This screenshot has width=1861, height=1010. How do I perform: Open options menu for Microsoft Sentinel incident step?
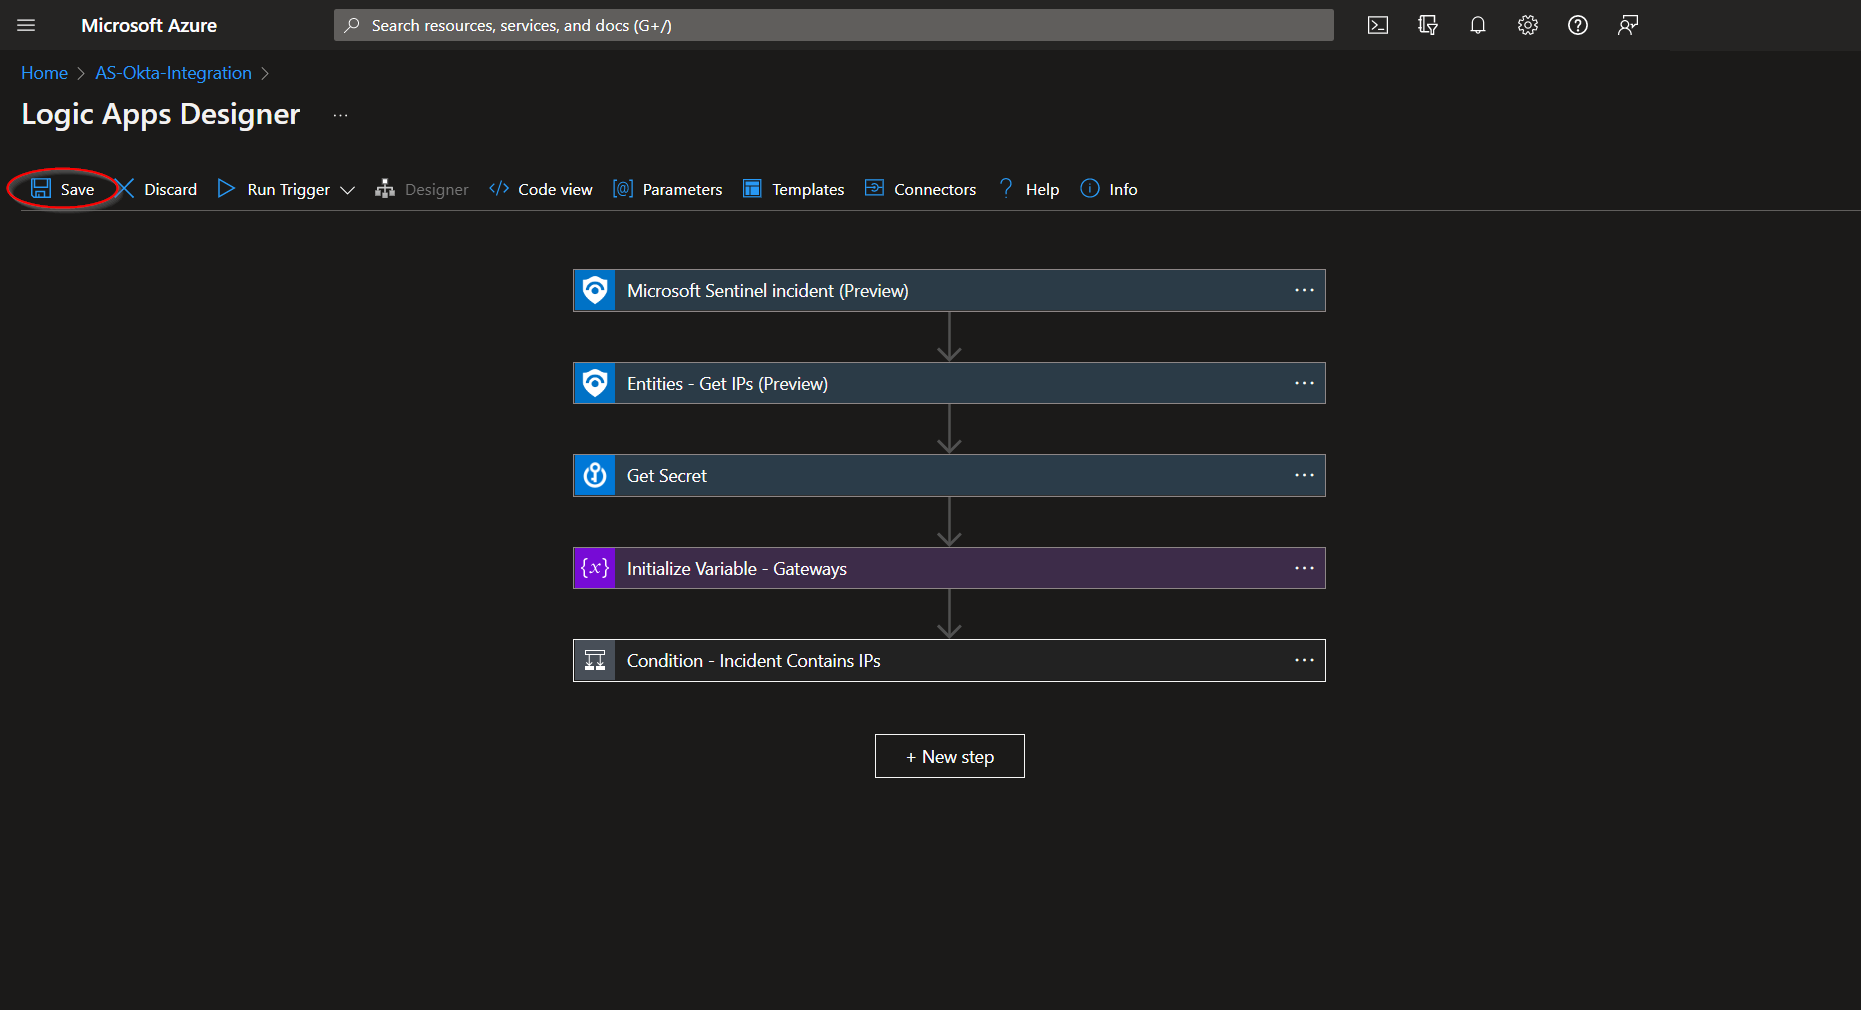tap(1304, 290)
